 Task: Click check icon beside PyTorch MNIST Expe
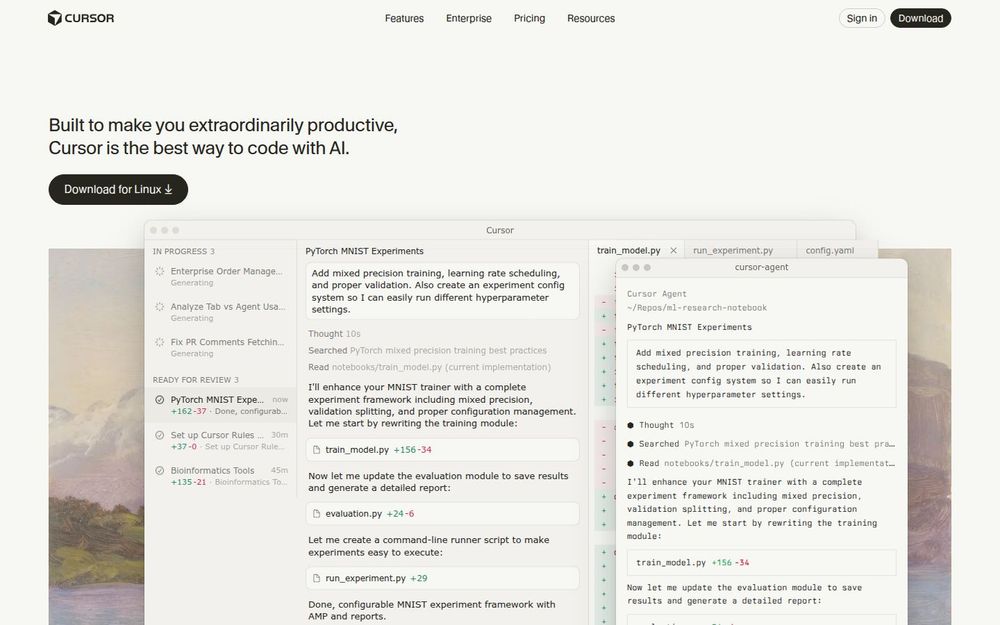(x=159, y=400)
